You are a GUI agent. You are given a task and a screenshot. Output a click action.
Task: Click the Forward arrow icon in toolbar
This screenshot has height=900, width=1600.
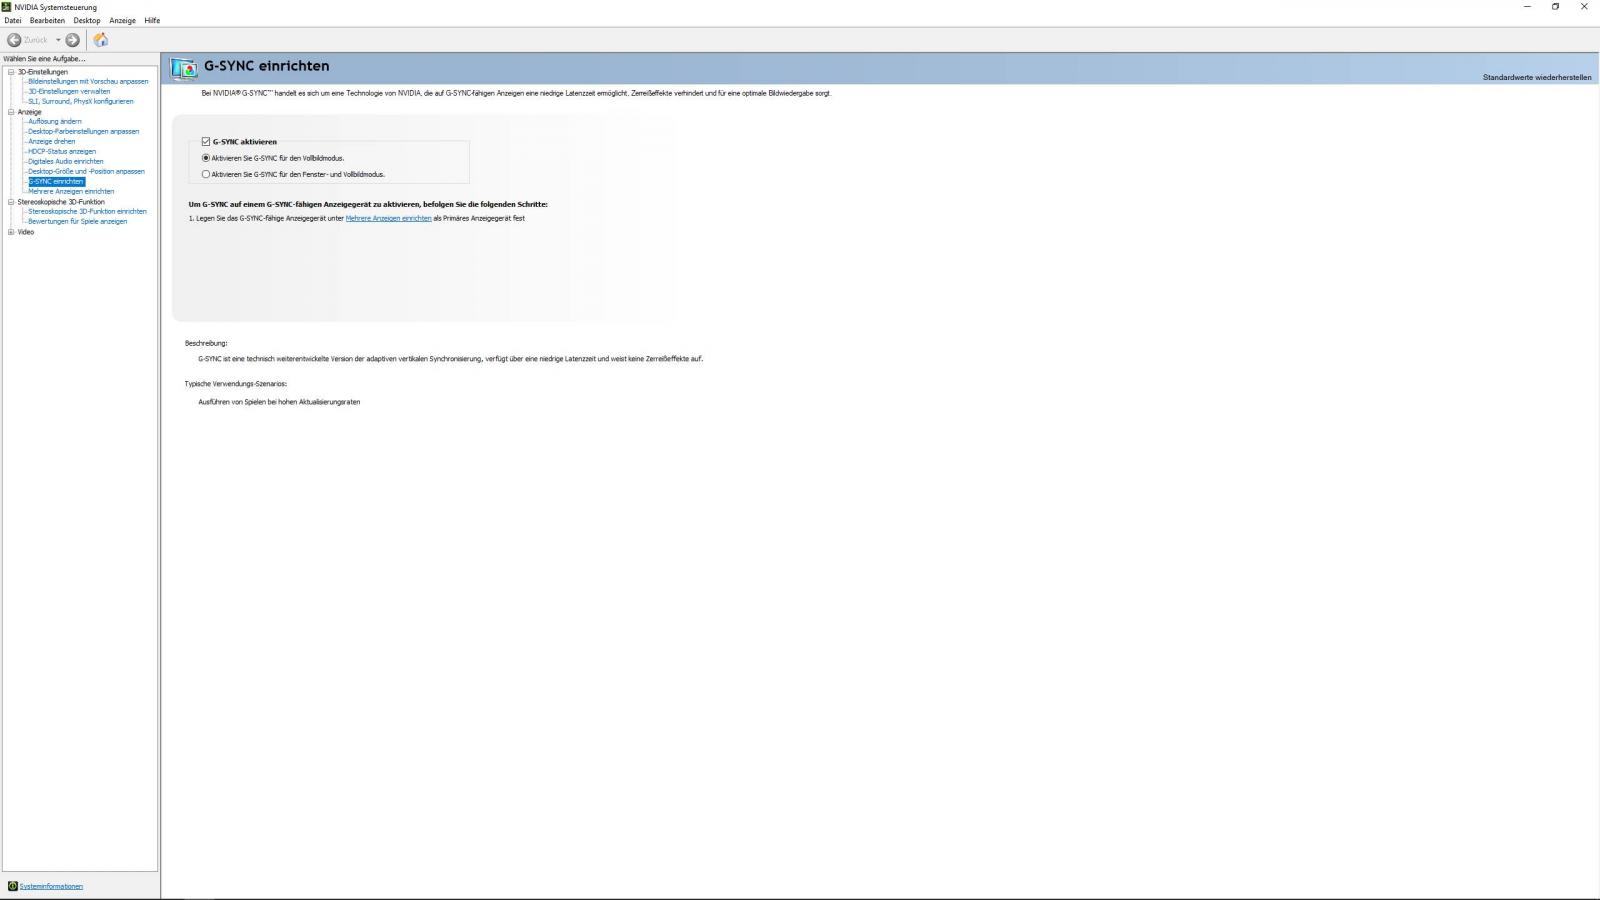click(72, 40)
